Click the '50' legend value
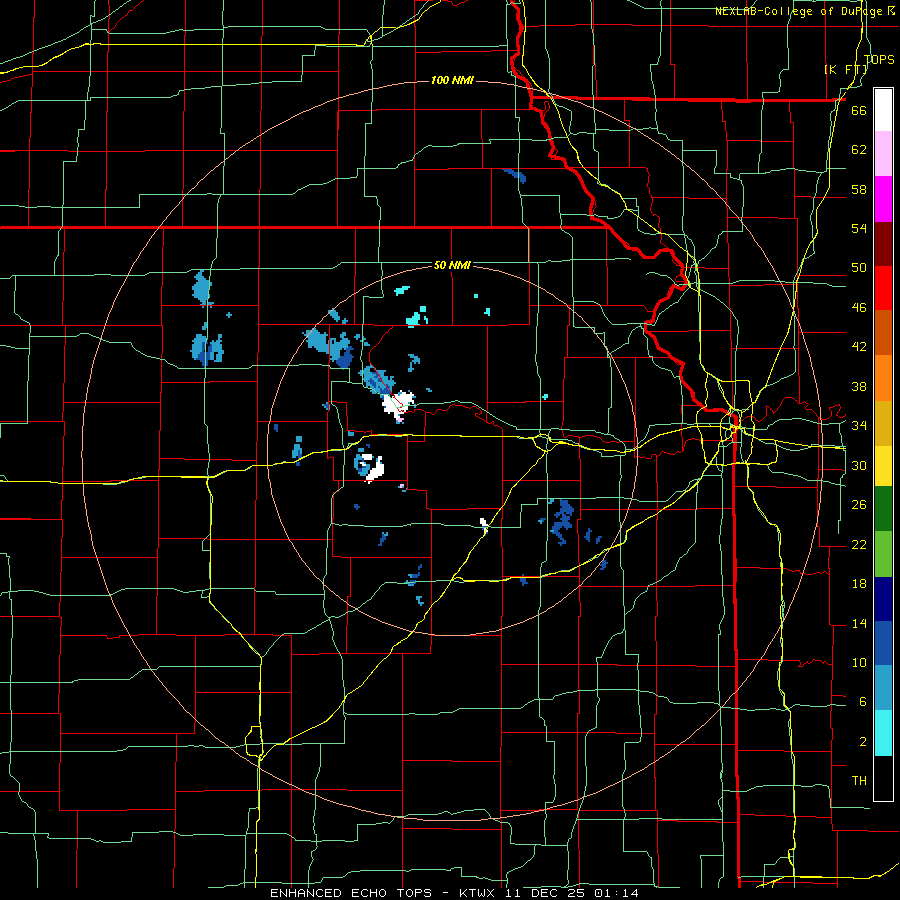The image size is (900, 900). point(859,268)
